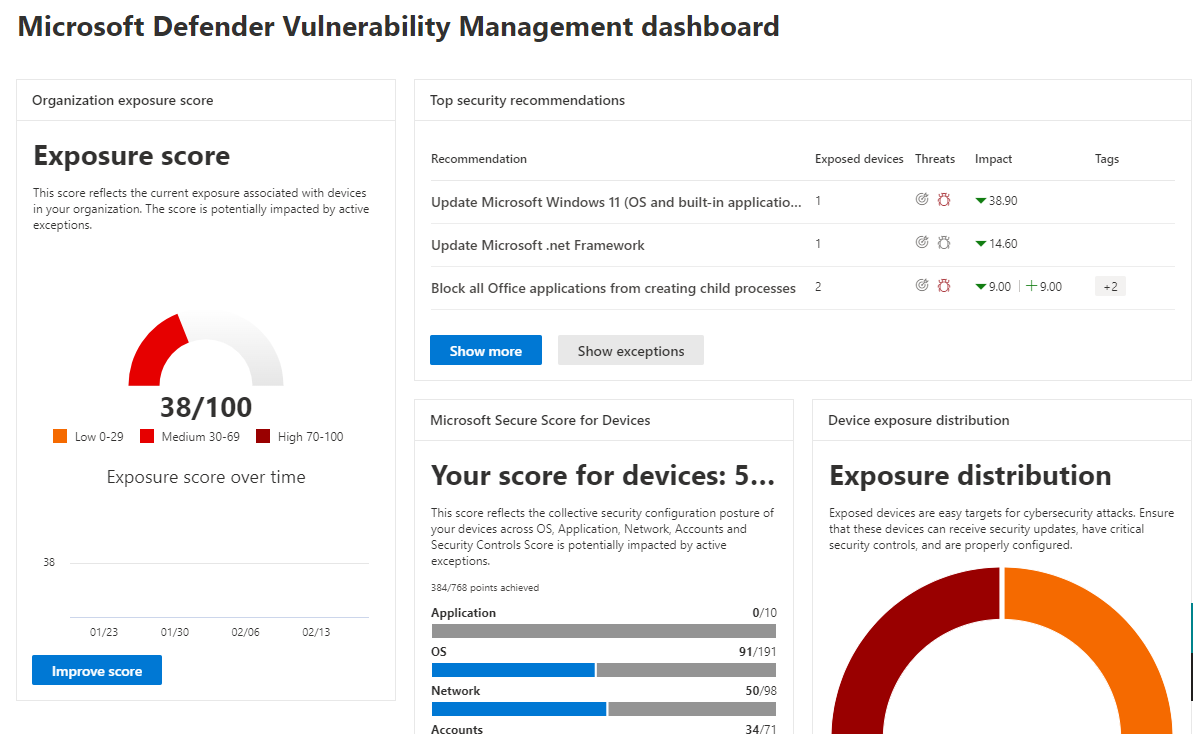Click target icon in Block Office applications row

tap(922, 286)
